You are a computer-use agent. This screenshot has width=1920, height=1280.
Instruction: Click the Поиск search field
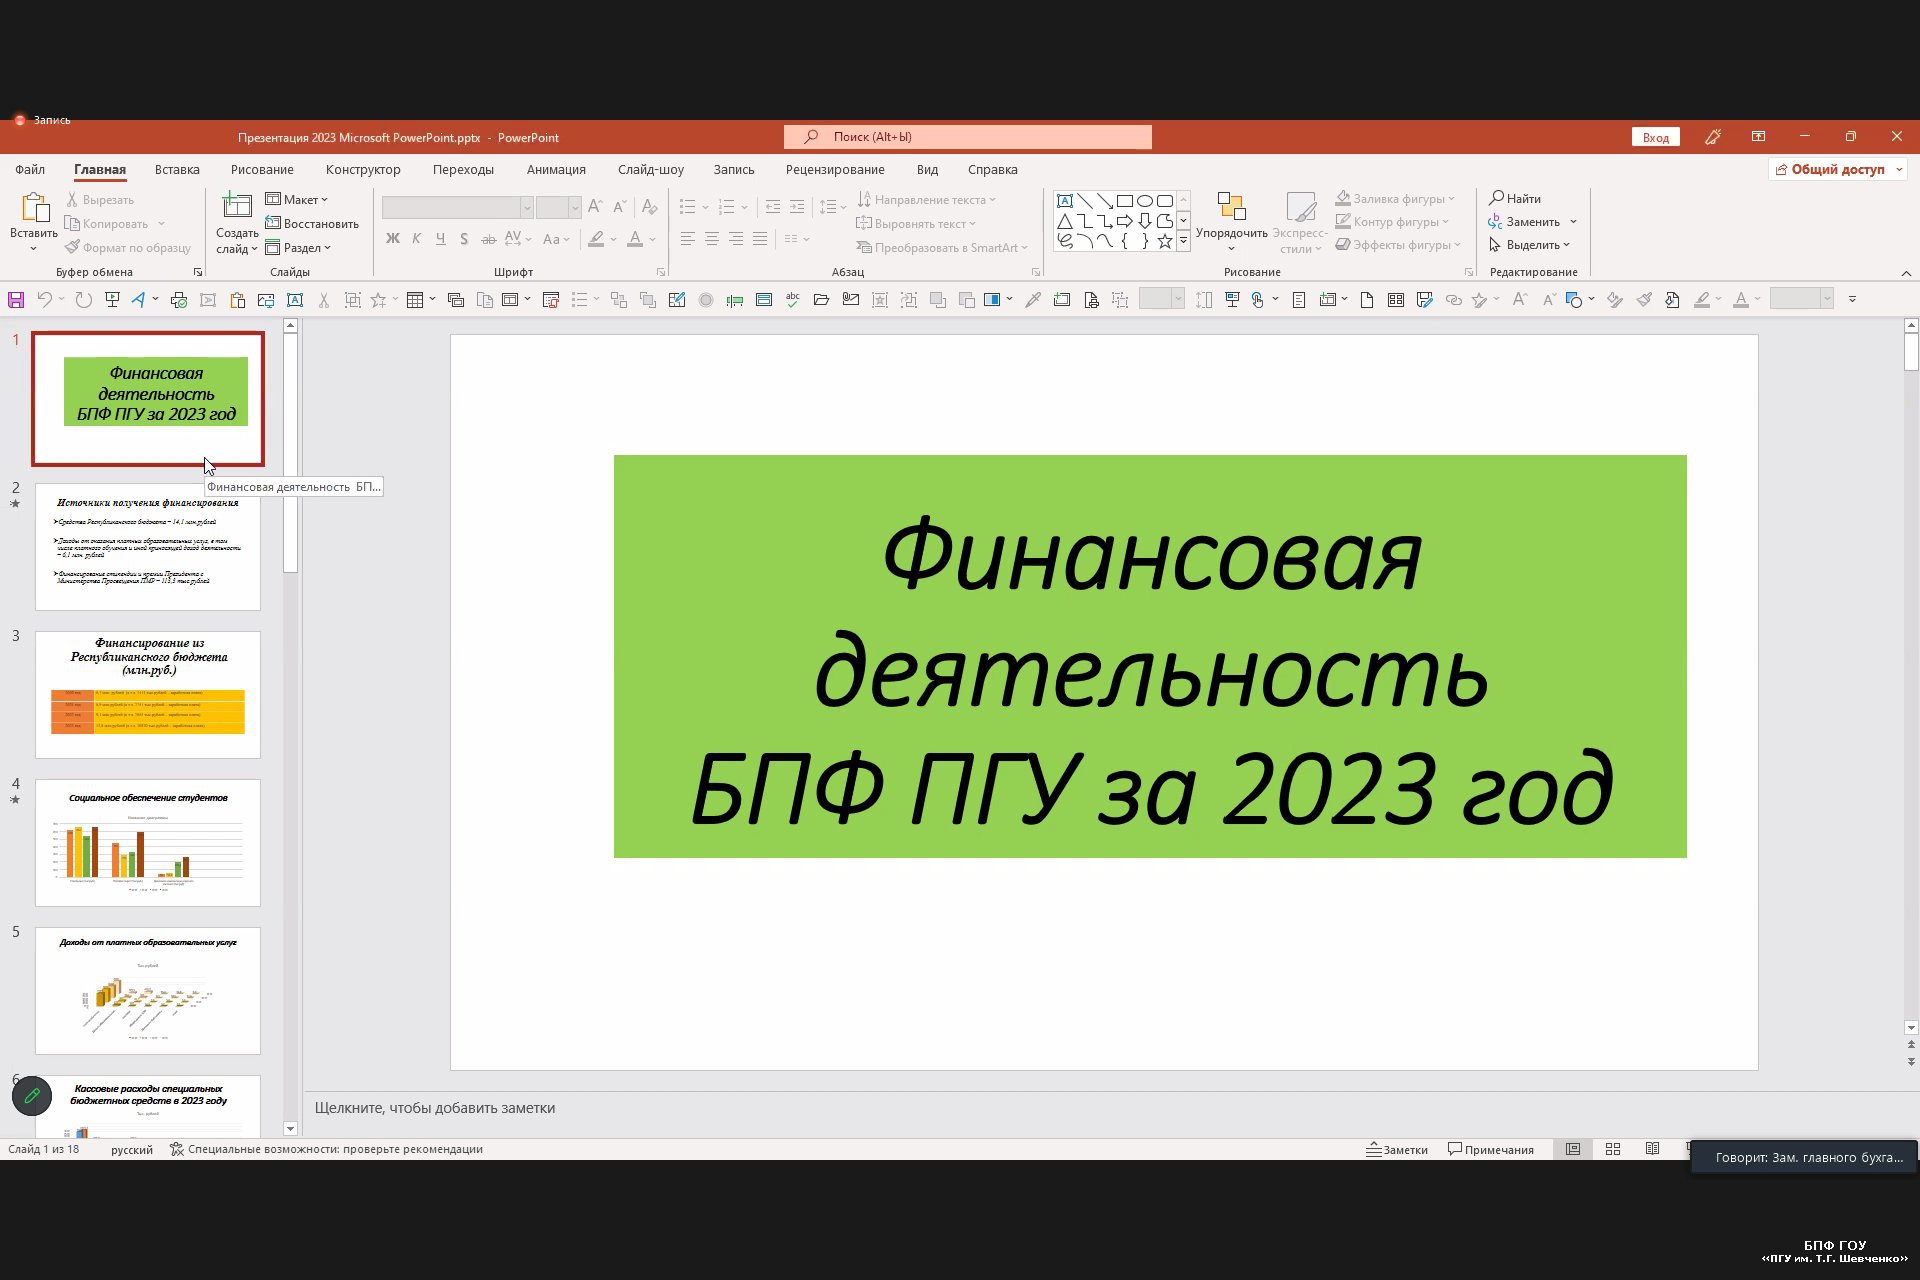[x=968, y=137]
